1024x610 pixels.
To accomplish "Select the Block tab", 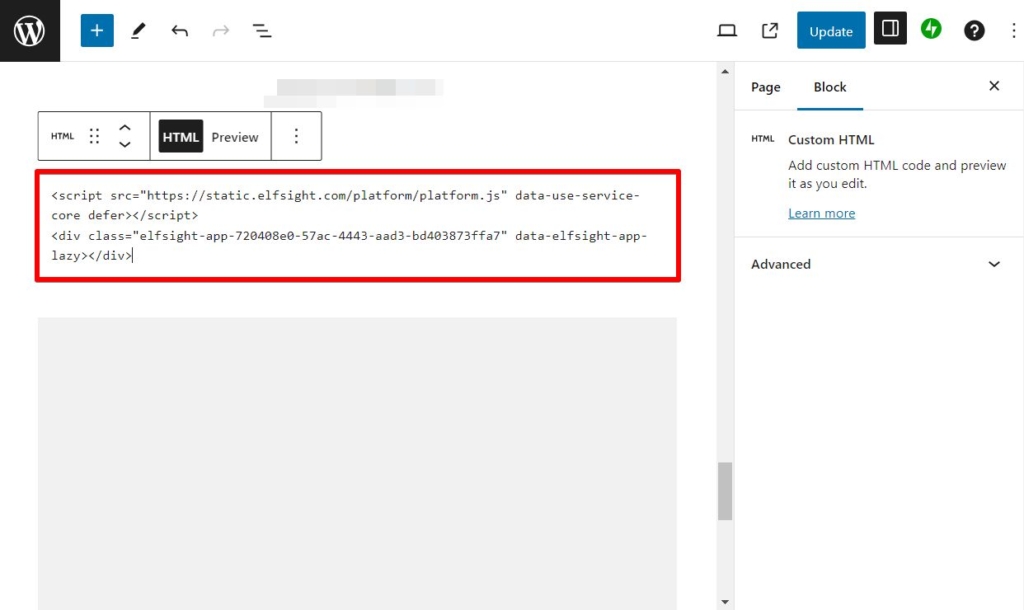I will click(x=830, y=87).
